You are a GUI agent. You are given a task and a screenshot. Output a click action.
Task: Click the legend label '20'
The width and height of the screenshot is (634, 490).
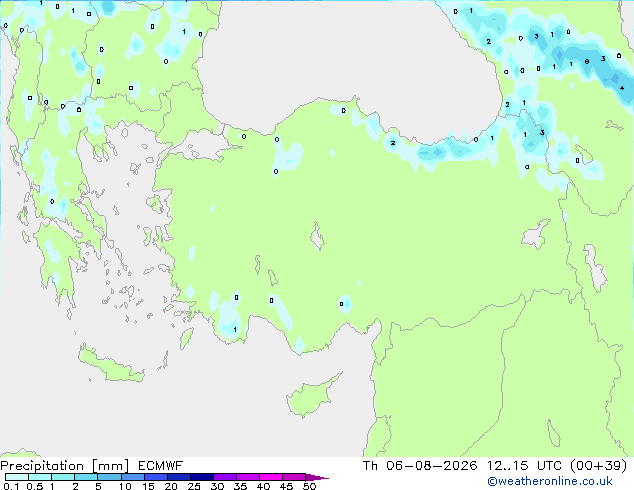171,486
